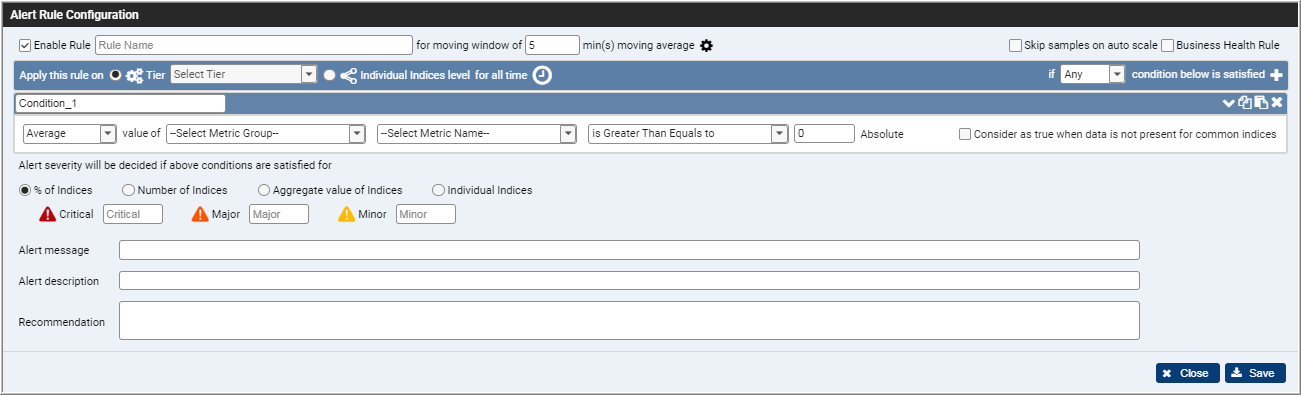Expand the is Greater Than Equals to dropdown
The width and height of the screenshot is (1301, 395).
pos(688,134)
